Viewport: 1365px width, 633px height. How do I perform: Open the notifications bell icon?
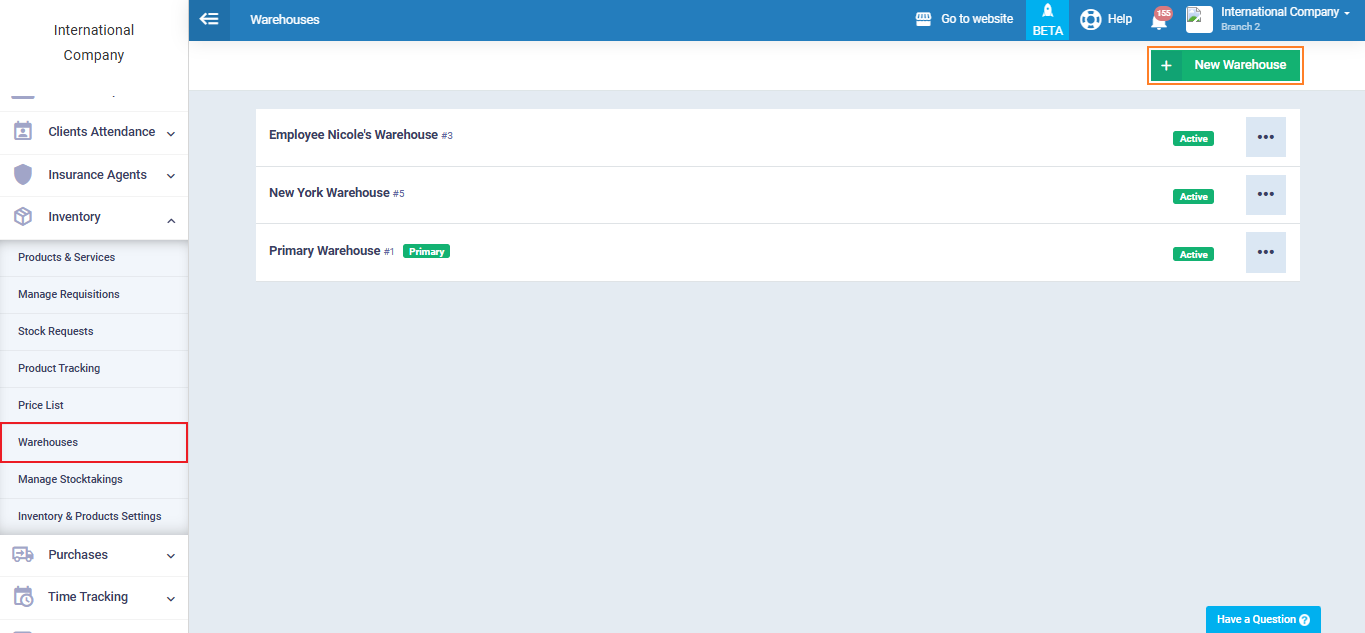click(x=1159, y=21)
